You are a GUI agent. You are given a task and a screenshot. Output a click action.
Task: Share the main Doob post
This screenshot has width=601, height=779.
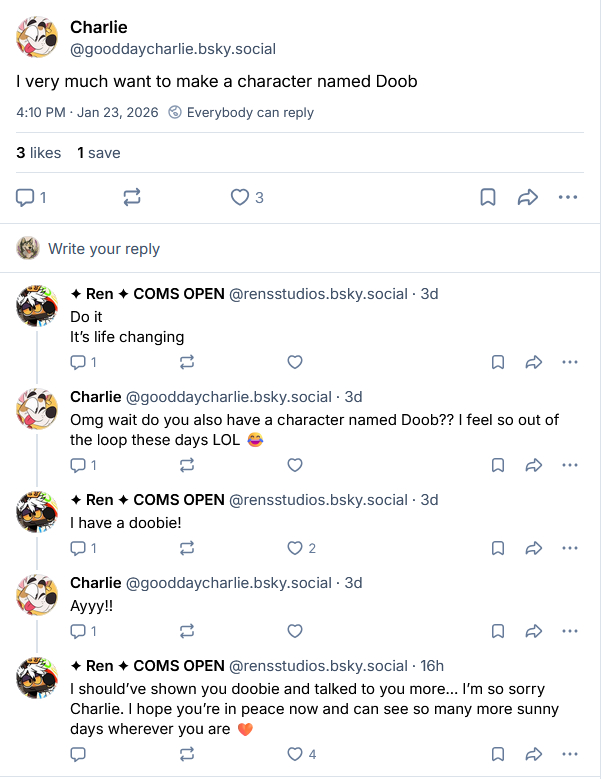528,197
